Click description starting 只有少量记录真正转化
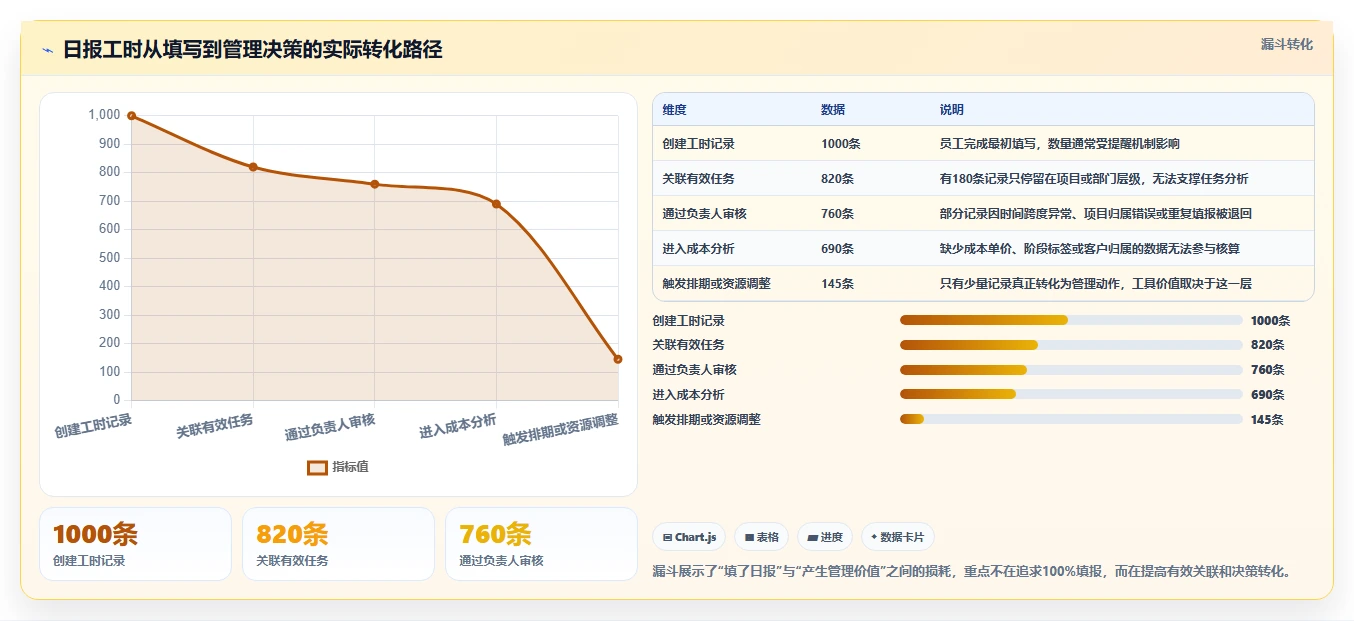The image size is (1354, 621). [x=1095, y=284]
